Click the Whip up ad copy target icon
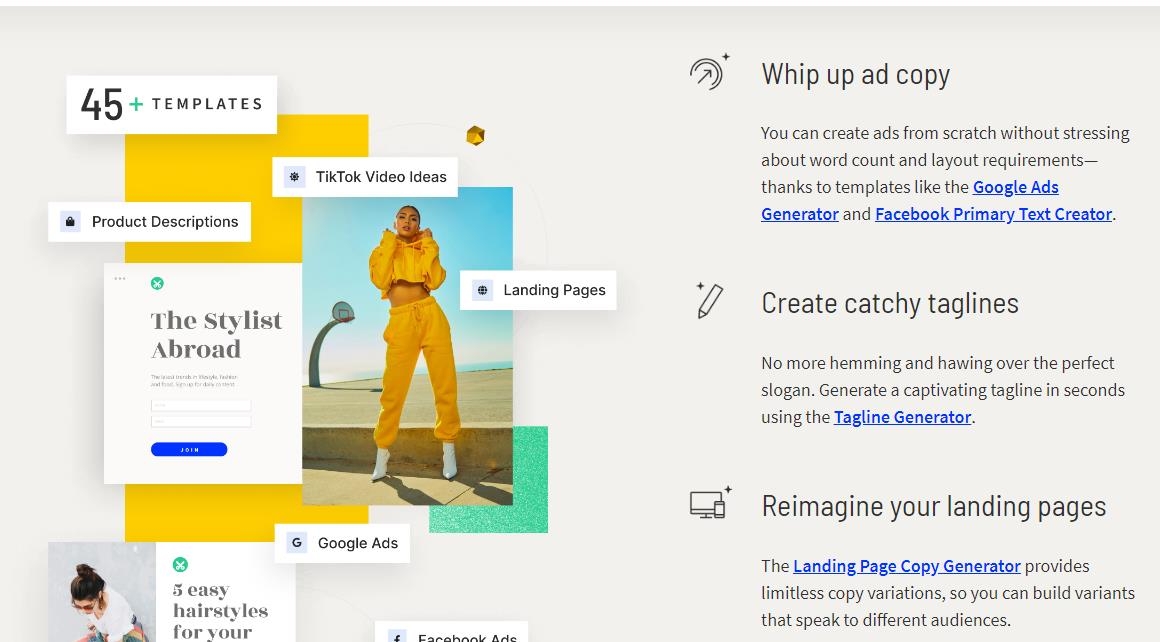Image resolution: width=1160 pixels, height=642 pixels. pos(709,72)
